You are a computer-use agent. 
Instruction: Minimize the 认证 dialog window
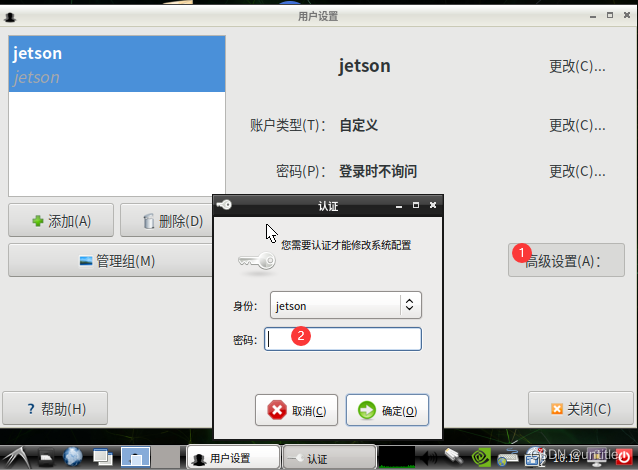pos(399,206)
